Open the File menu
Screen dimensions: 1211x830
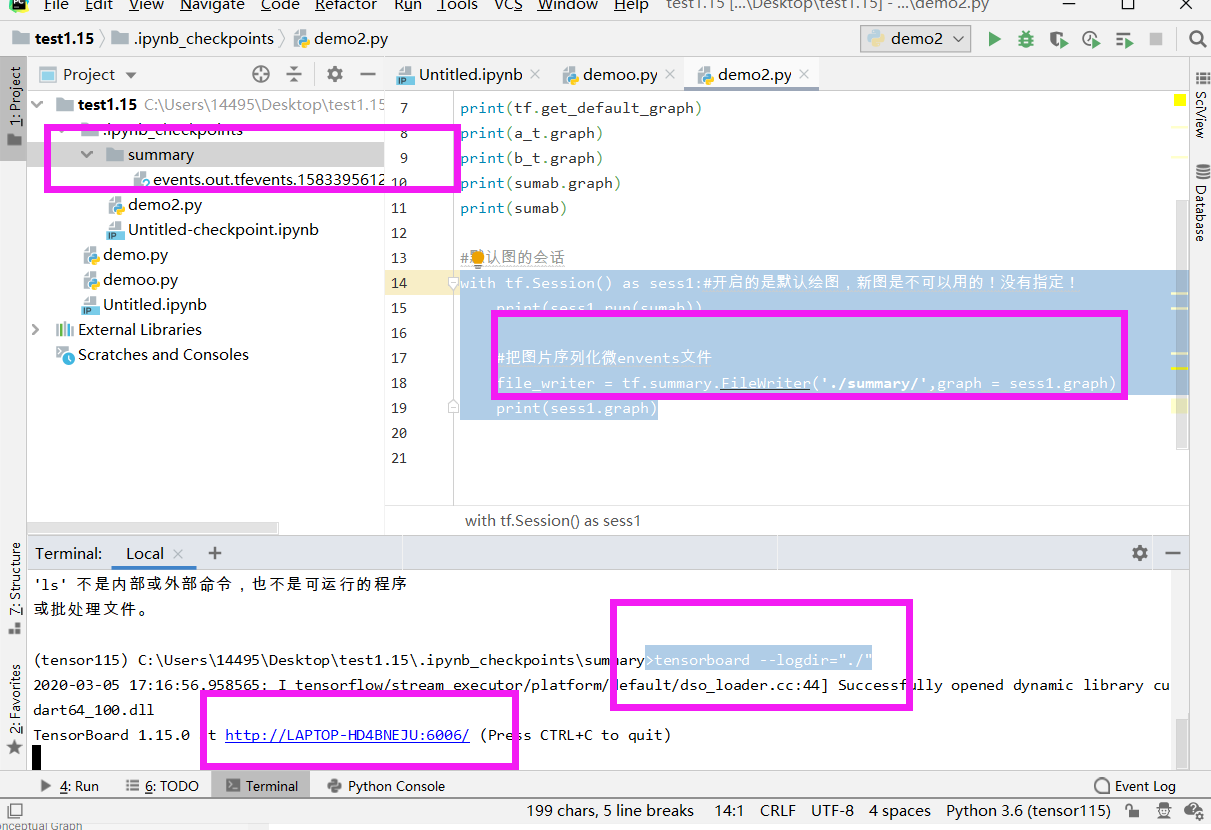coord(56,5)
